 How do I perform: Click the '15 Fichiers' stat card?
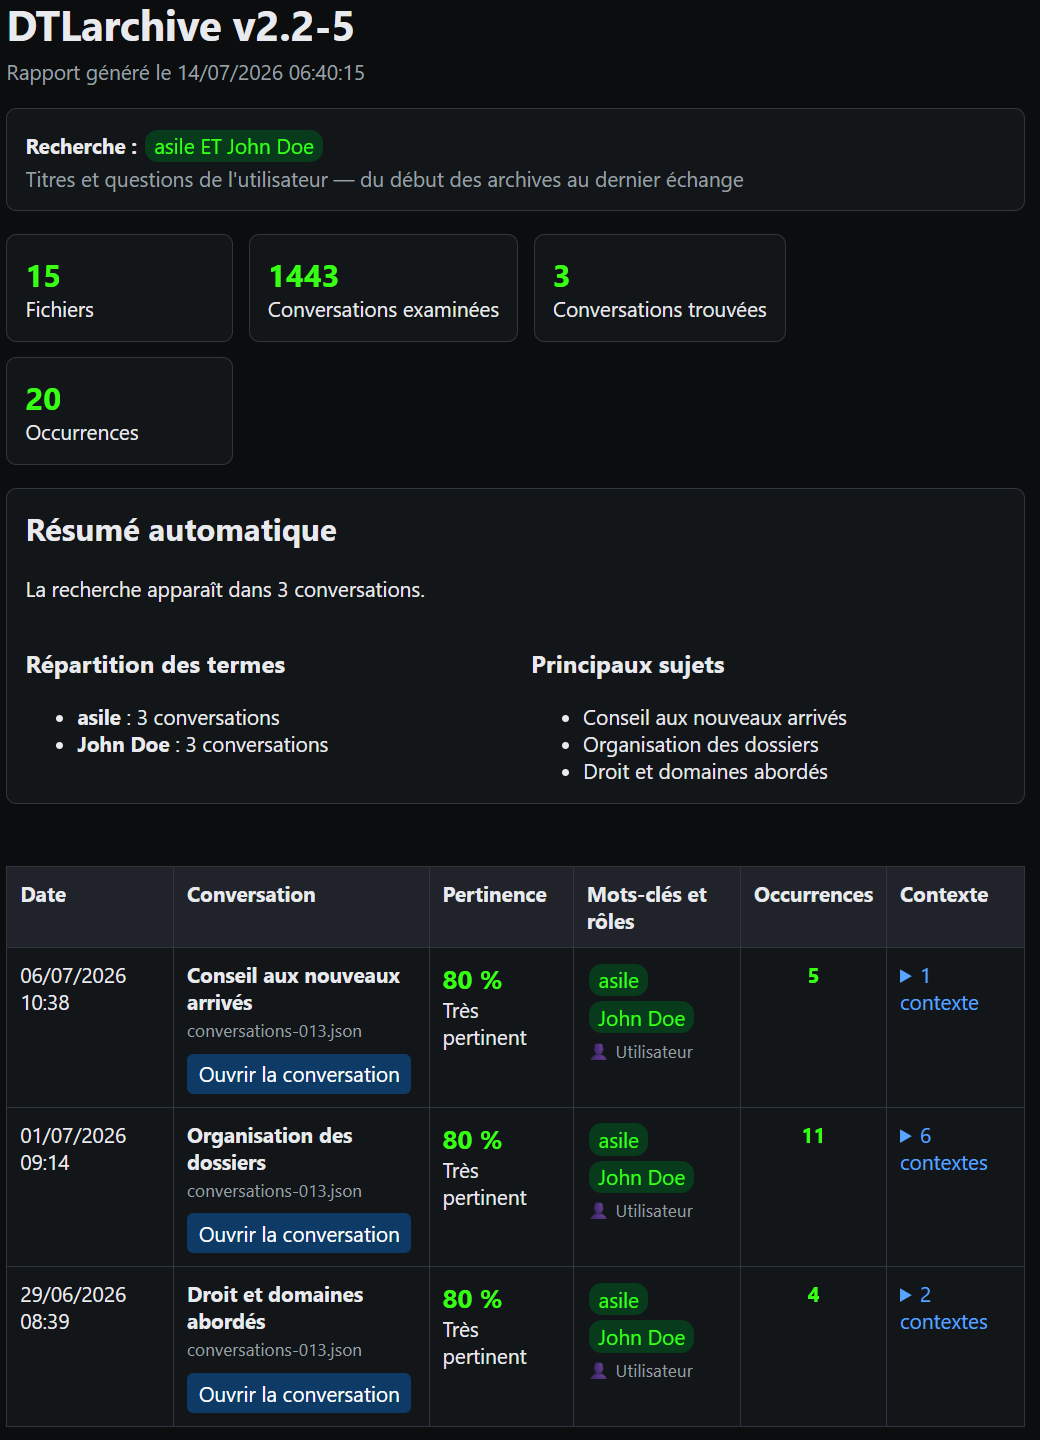(x=120, y=288)
